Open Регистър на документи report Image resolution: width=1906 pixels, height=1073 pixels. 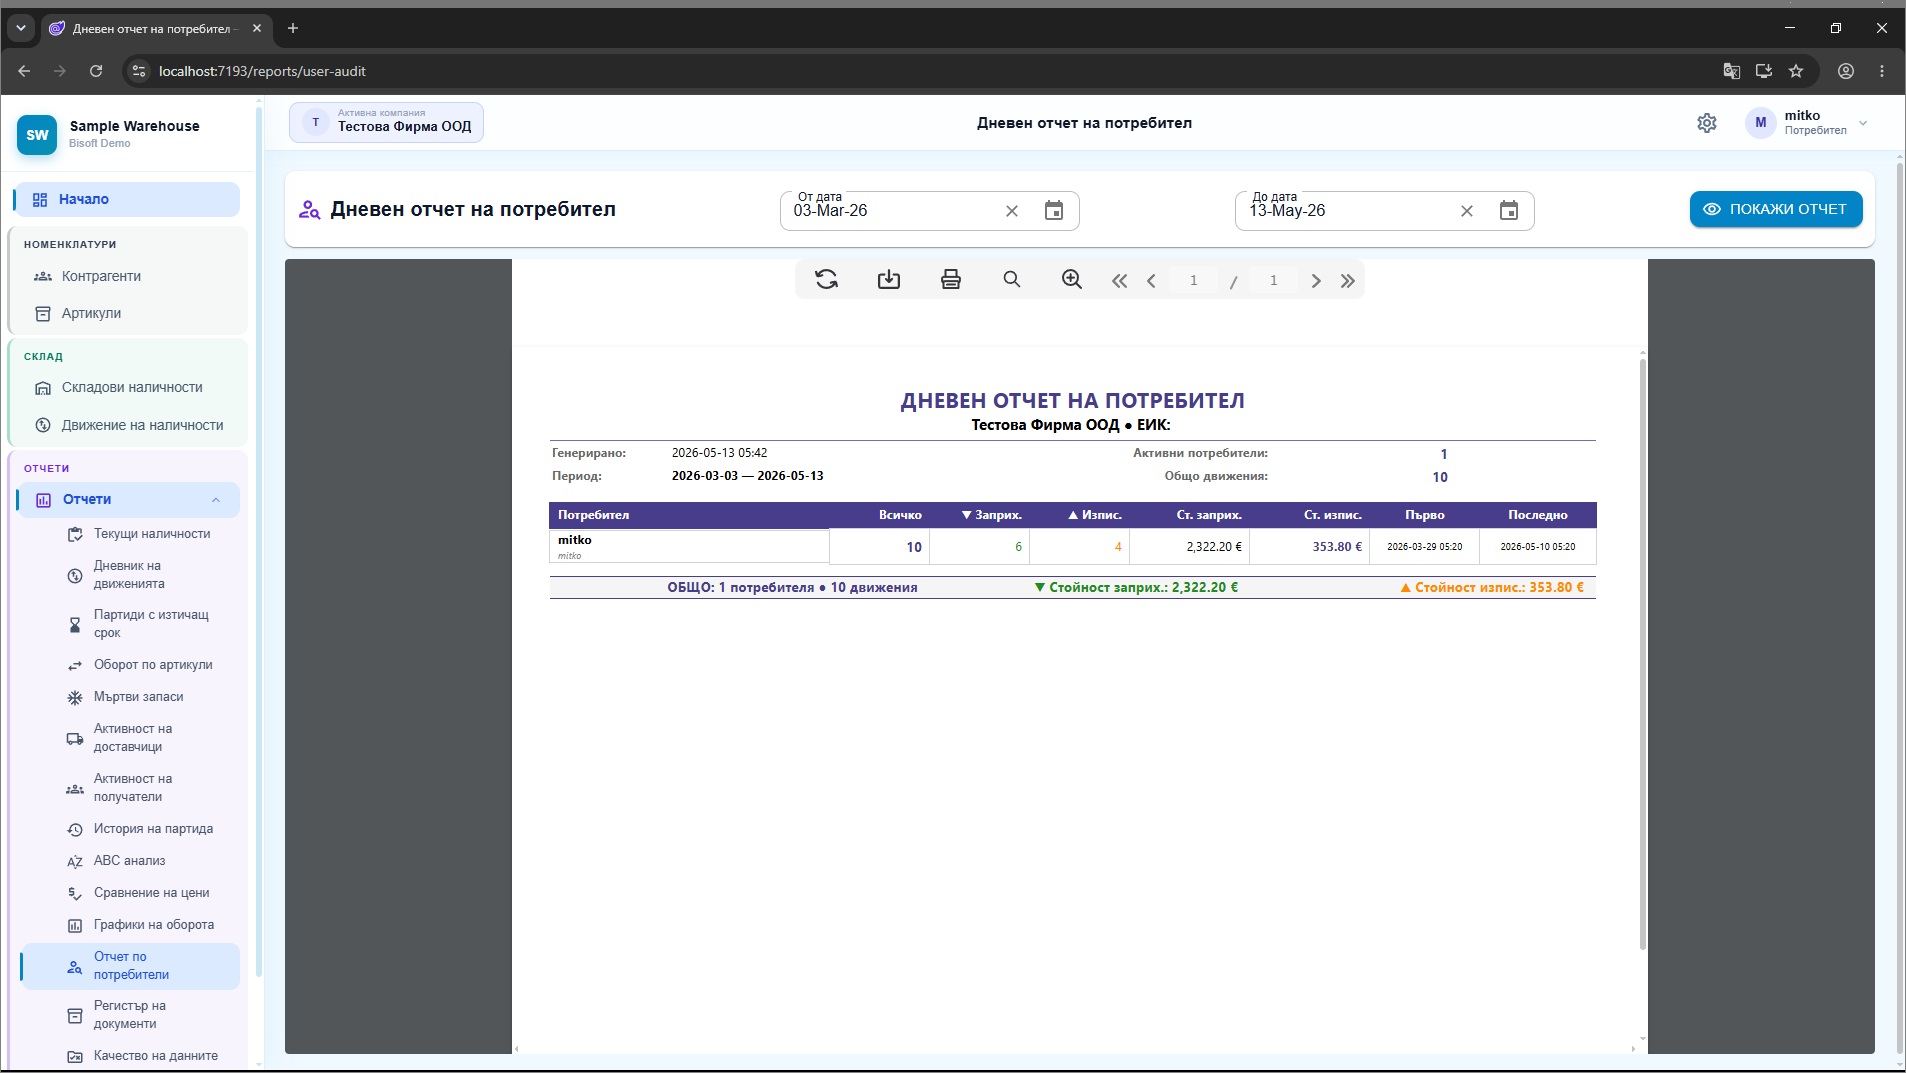[x=130, y=1015]
